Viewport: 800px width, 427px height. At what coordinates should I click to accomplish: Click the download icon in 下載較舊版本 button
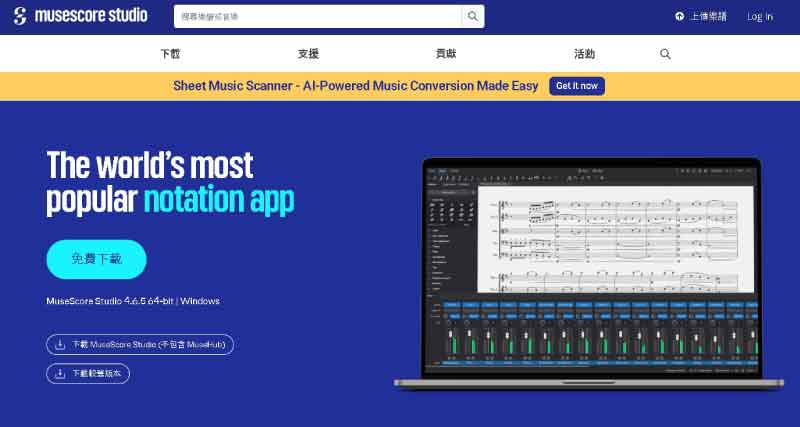click(x=59, y=374)
